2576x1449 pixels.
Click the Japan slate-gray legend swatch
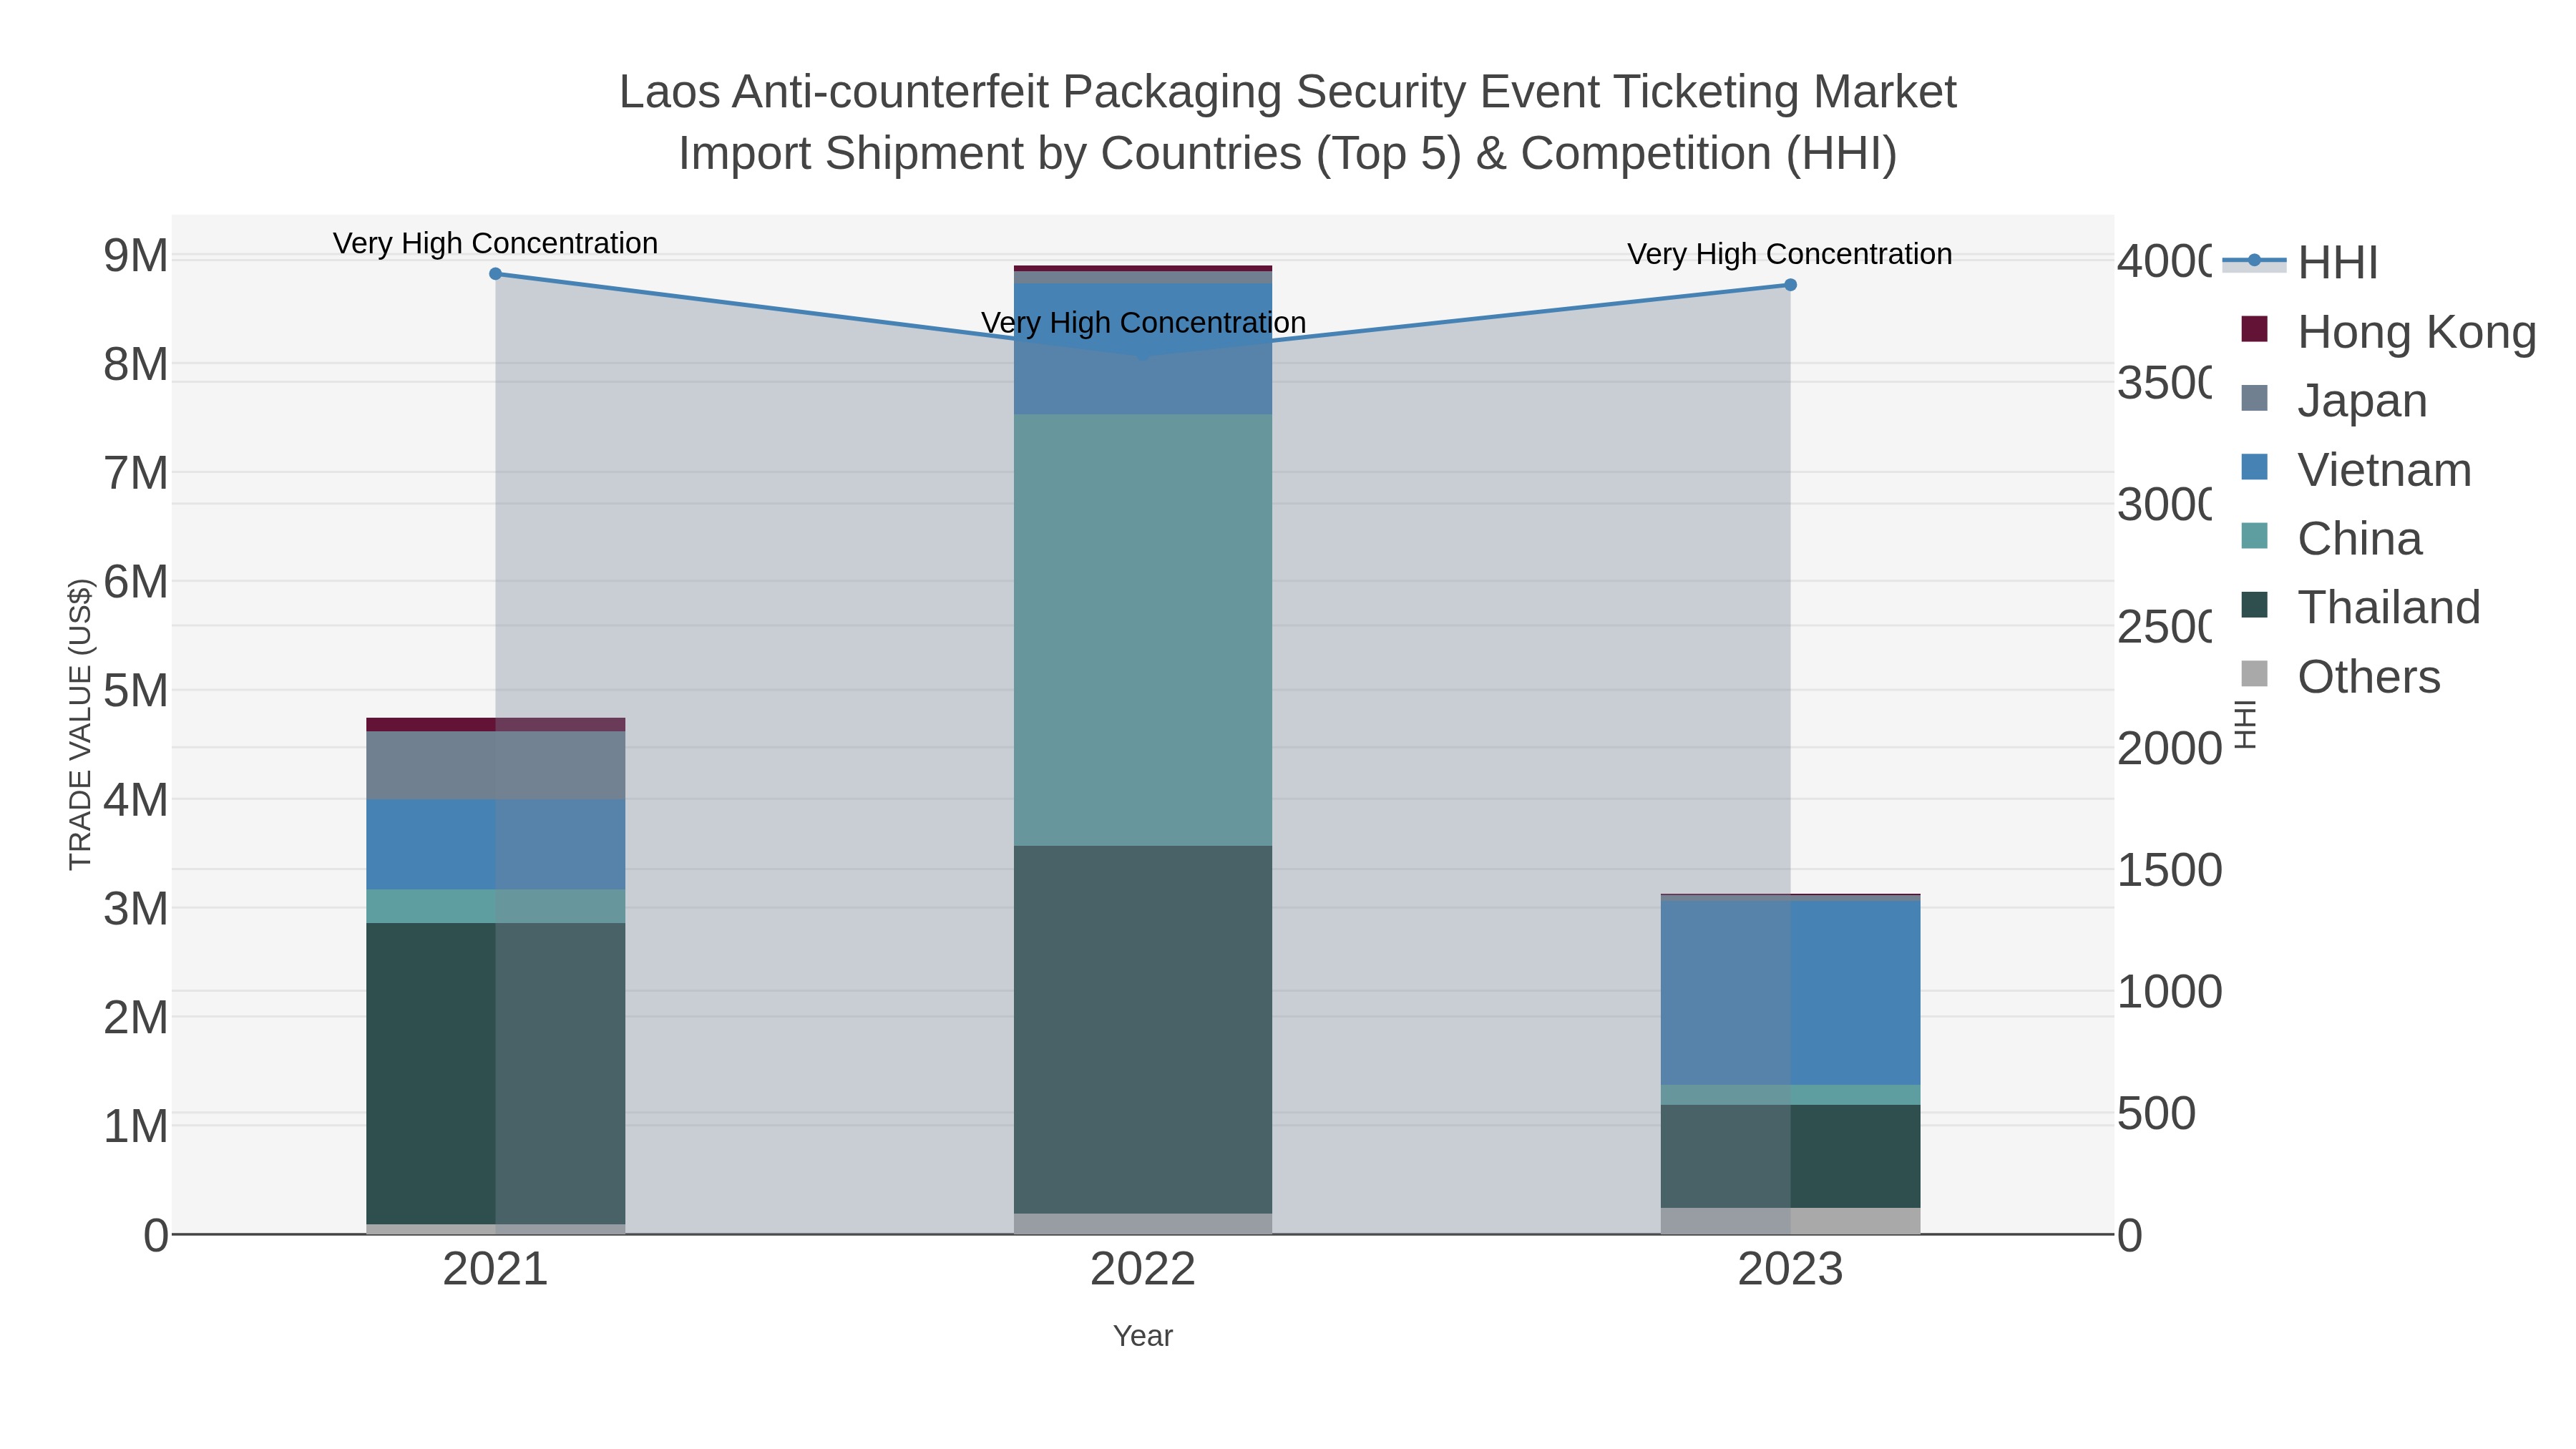pyautogui.click(x=2254, y=398)
